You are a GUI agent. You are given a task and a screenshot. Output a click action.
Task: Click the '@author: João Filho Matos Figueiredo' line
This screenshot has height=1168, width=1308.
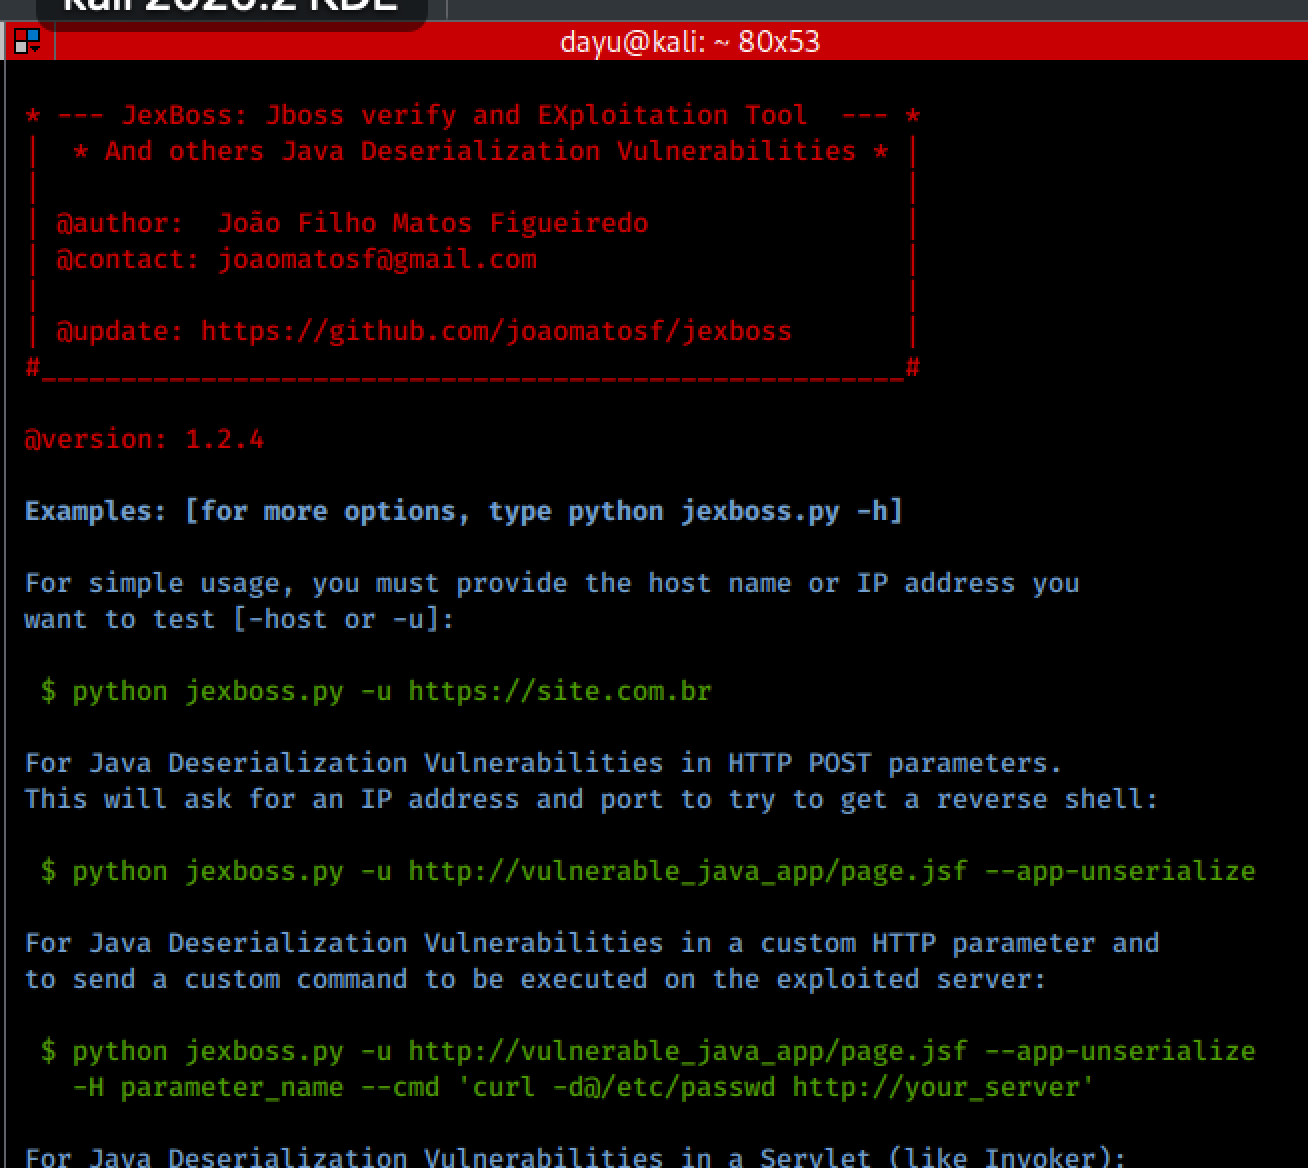352,223
